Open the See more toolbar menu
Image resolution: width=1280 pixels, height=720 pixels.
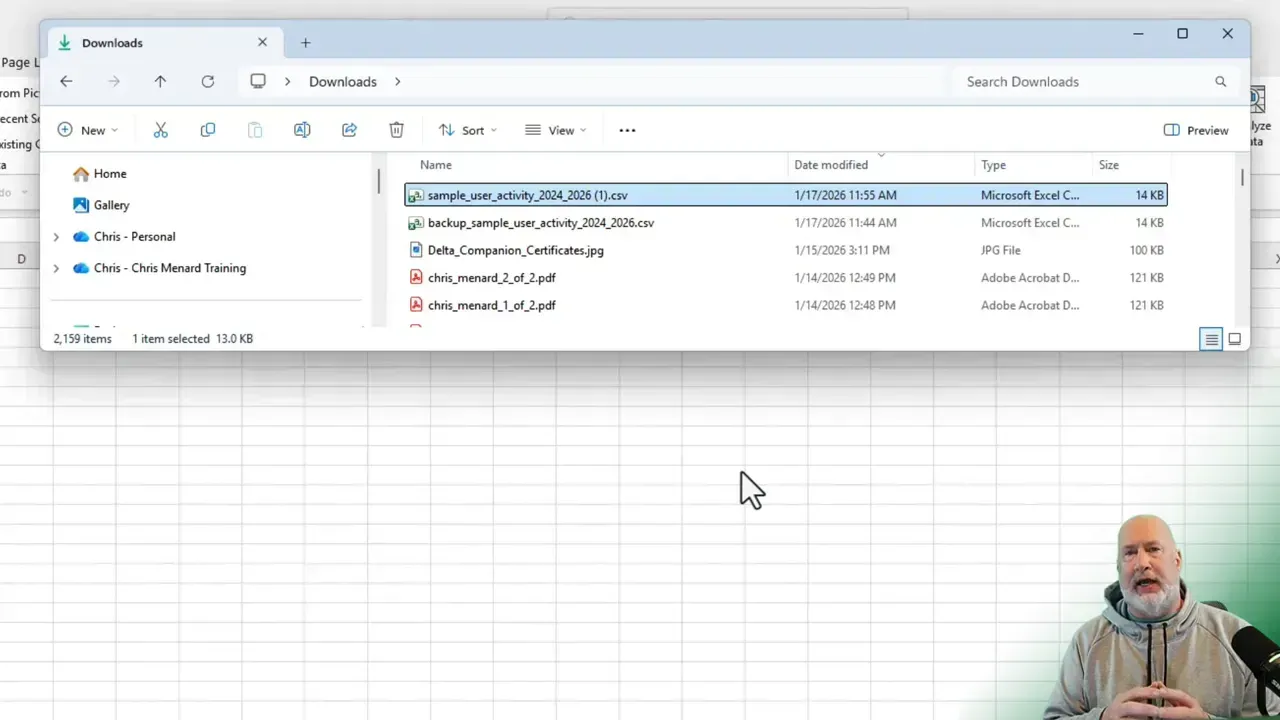click(x=627, y=129)
